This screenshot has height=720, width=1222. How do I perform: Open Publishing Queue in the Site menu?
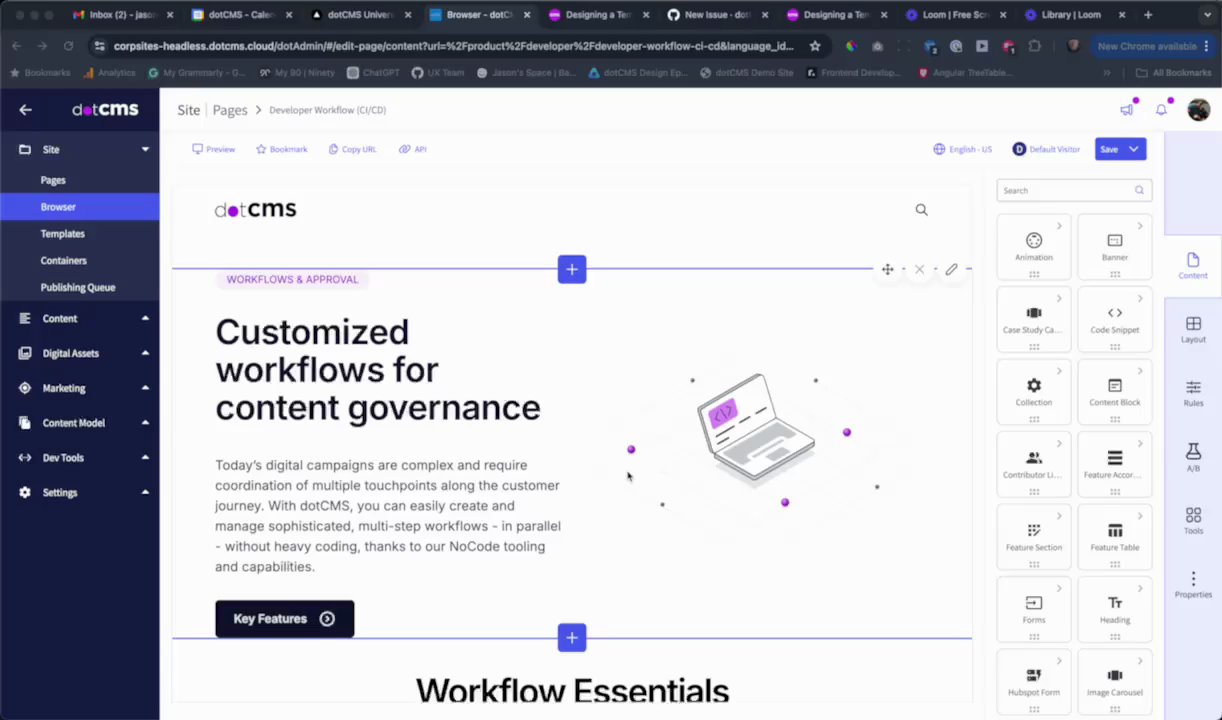tap(78, 287)
